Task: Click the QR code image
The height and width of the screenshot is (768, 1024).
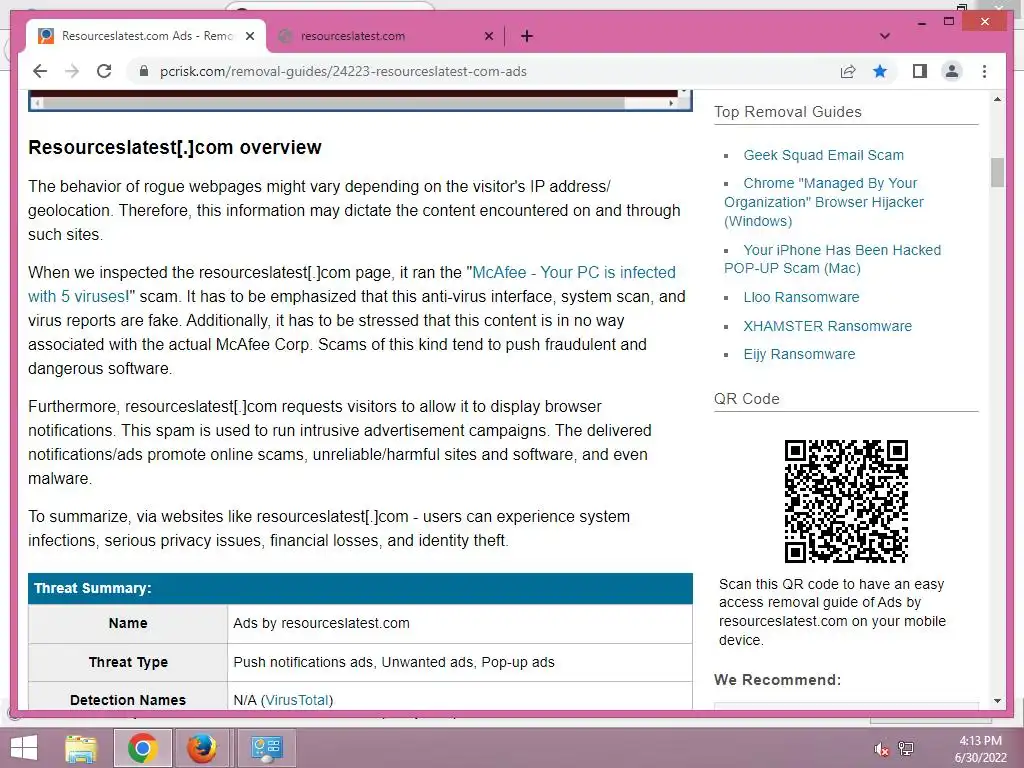Action: click(x=846, y=501)
